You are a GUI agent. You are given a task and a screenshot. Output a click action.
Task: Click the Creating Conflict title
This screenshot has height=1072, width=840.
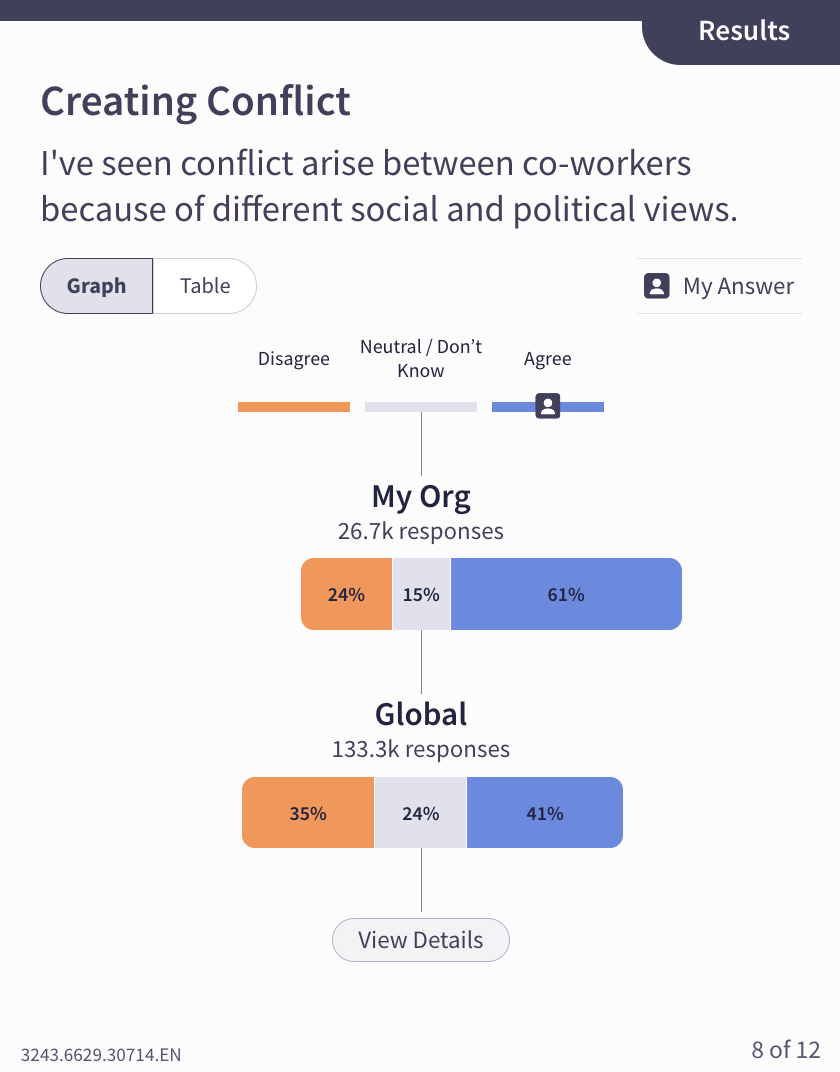click(x=196, y=101)
